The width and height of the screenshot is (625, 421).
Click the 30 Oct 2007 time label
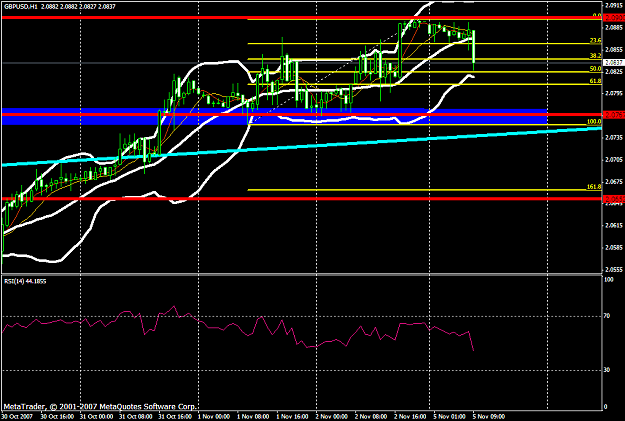[17, 417]
